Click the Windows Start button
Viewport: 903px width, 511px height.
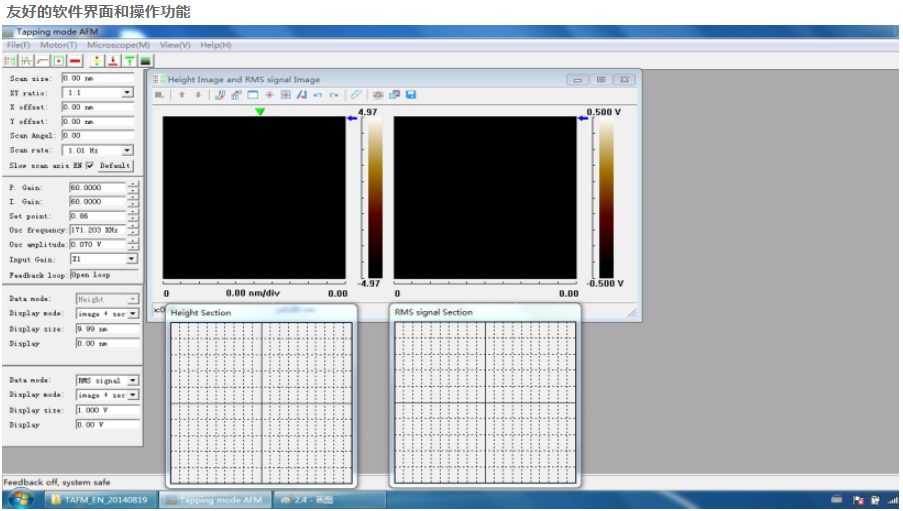click(21, 499)
